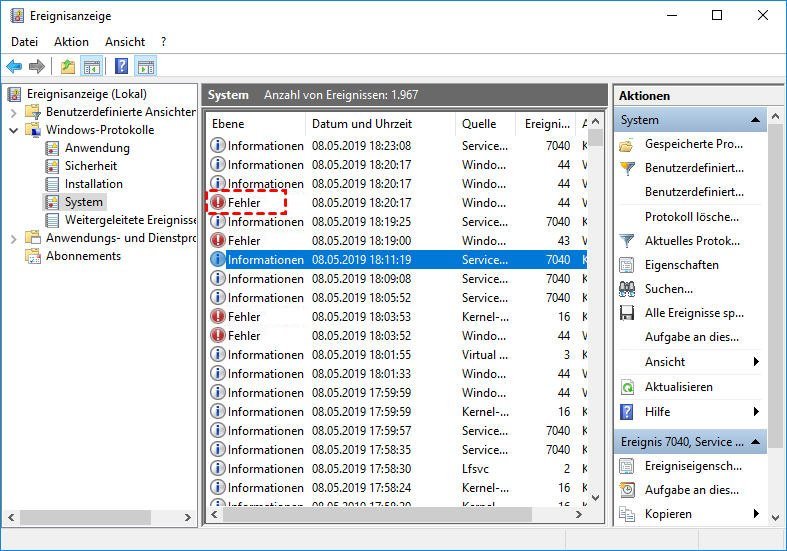Open the Datei menu
Image resolution: width=787 pixels, height=551 pixels.
pos(24,42)
